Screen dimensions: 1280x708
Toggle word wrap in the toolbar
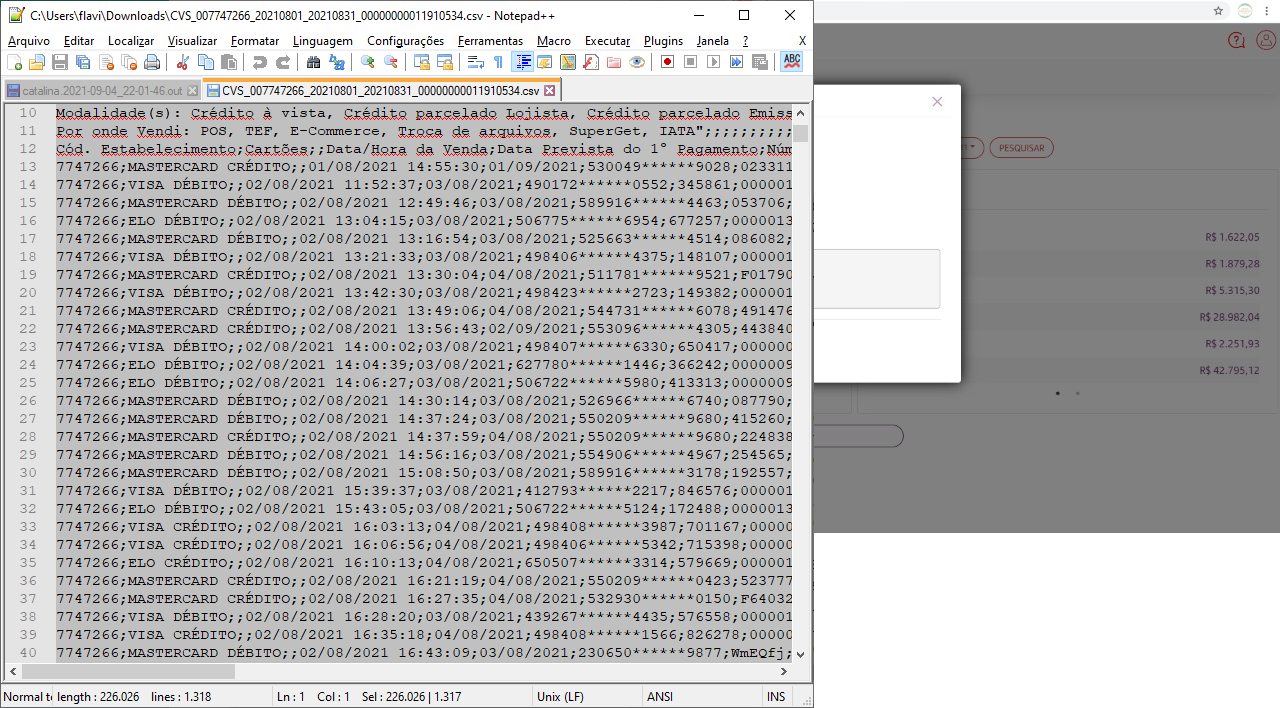click(x=476, y=62)
